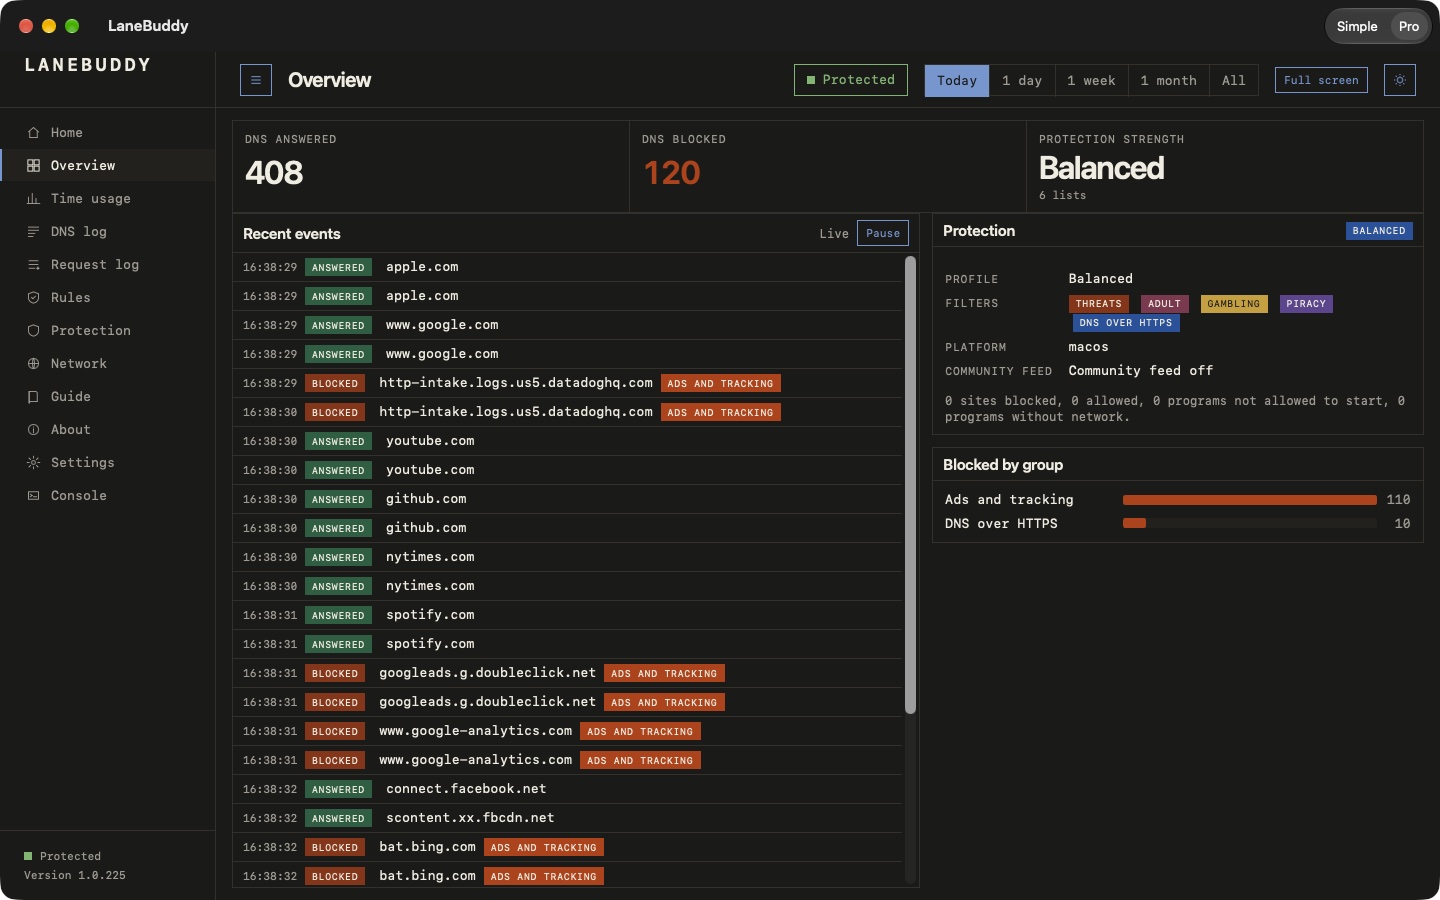Image resolution: width=1440 pixels, height=900 pixels.
Task: Toggle light theme with sun icon
Action: 1400,80
